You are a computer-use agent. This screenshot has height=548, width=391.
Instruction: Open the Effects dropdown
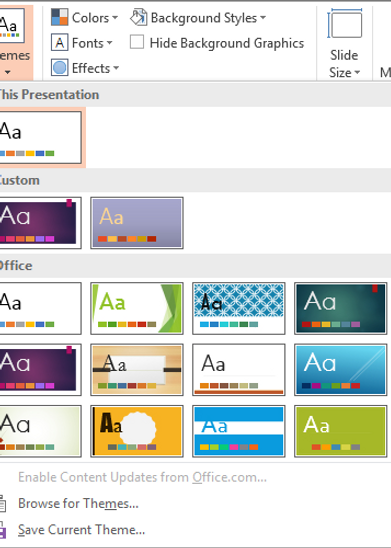[x=85, y=68]
